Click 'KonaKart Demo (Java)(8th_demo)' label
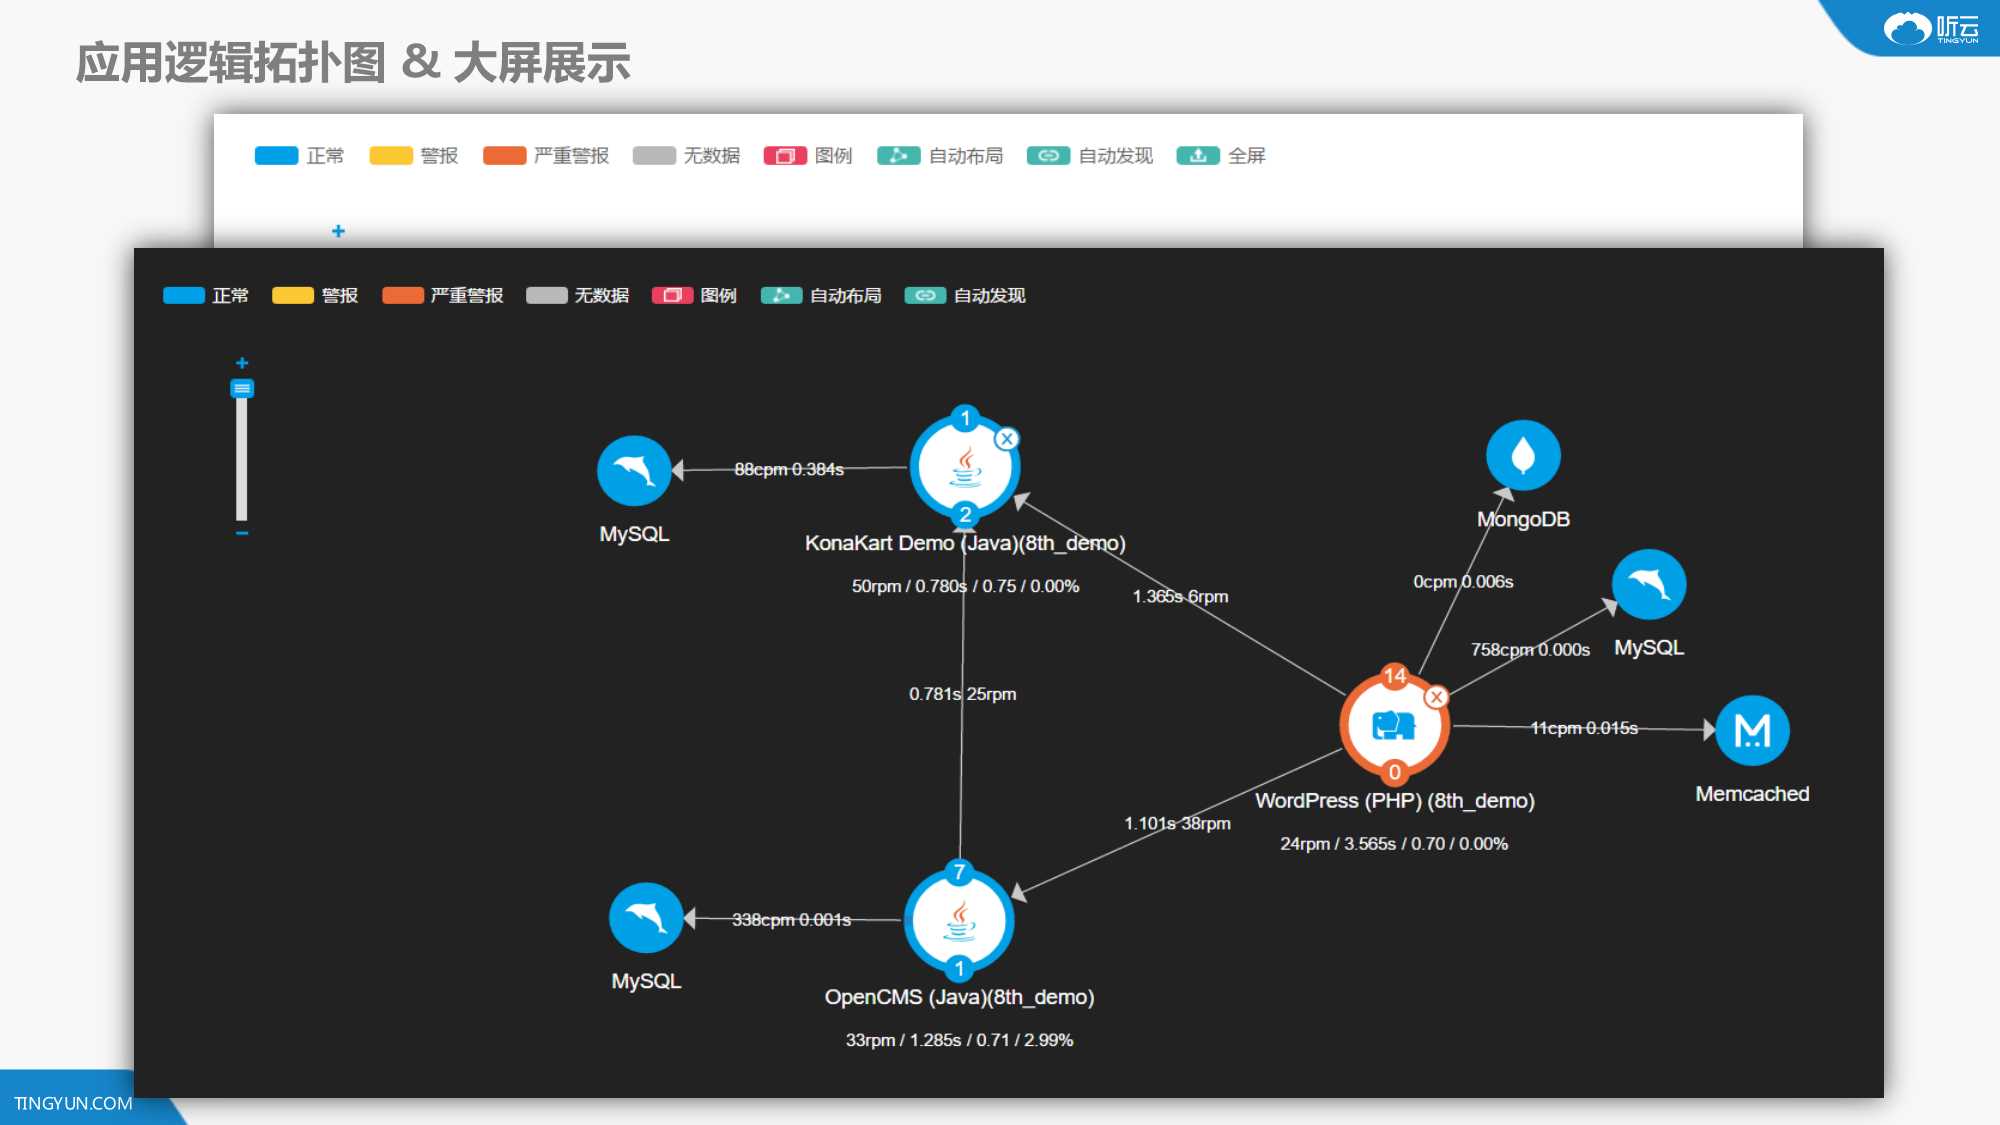The image size is (2000, 1125). point(965,543)
